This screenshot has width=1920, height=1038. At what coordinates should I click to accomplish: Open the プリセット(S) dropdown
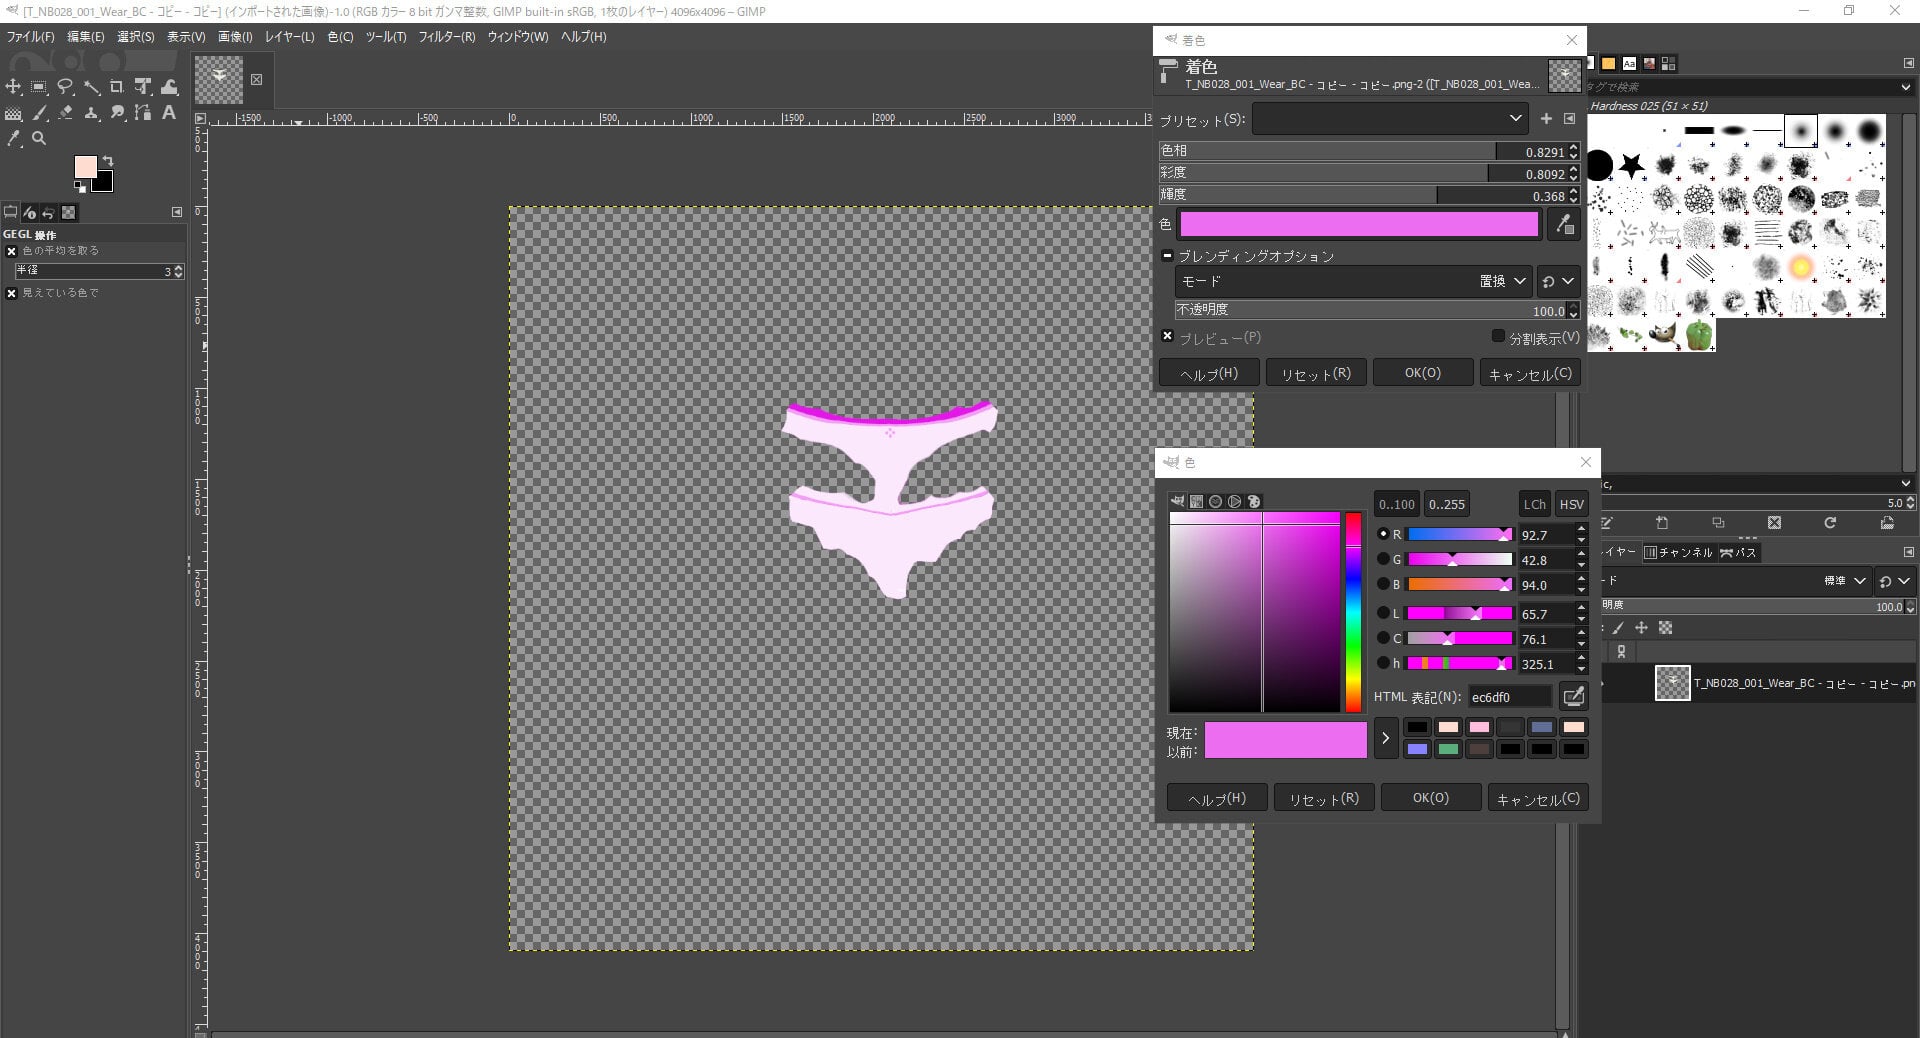[1389, 119]
